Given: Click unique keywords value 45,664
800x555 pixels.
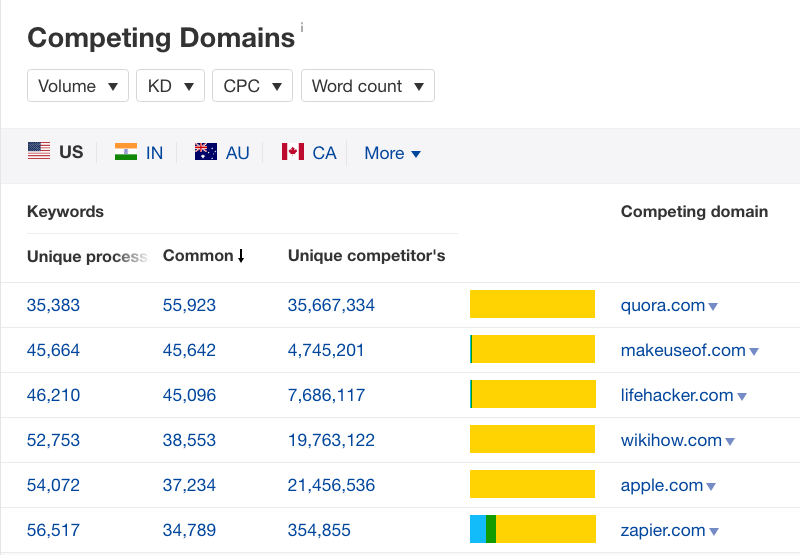Looking at the screenshot, I should pyautogui.click(x=53, y=350).
